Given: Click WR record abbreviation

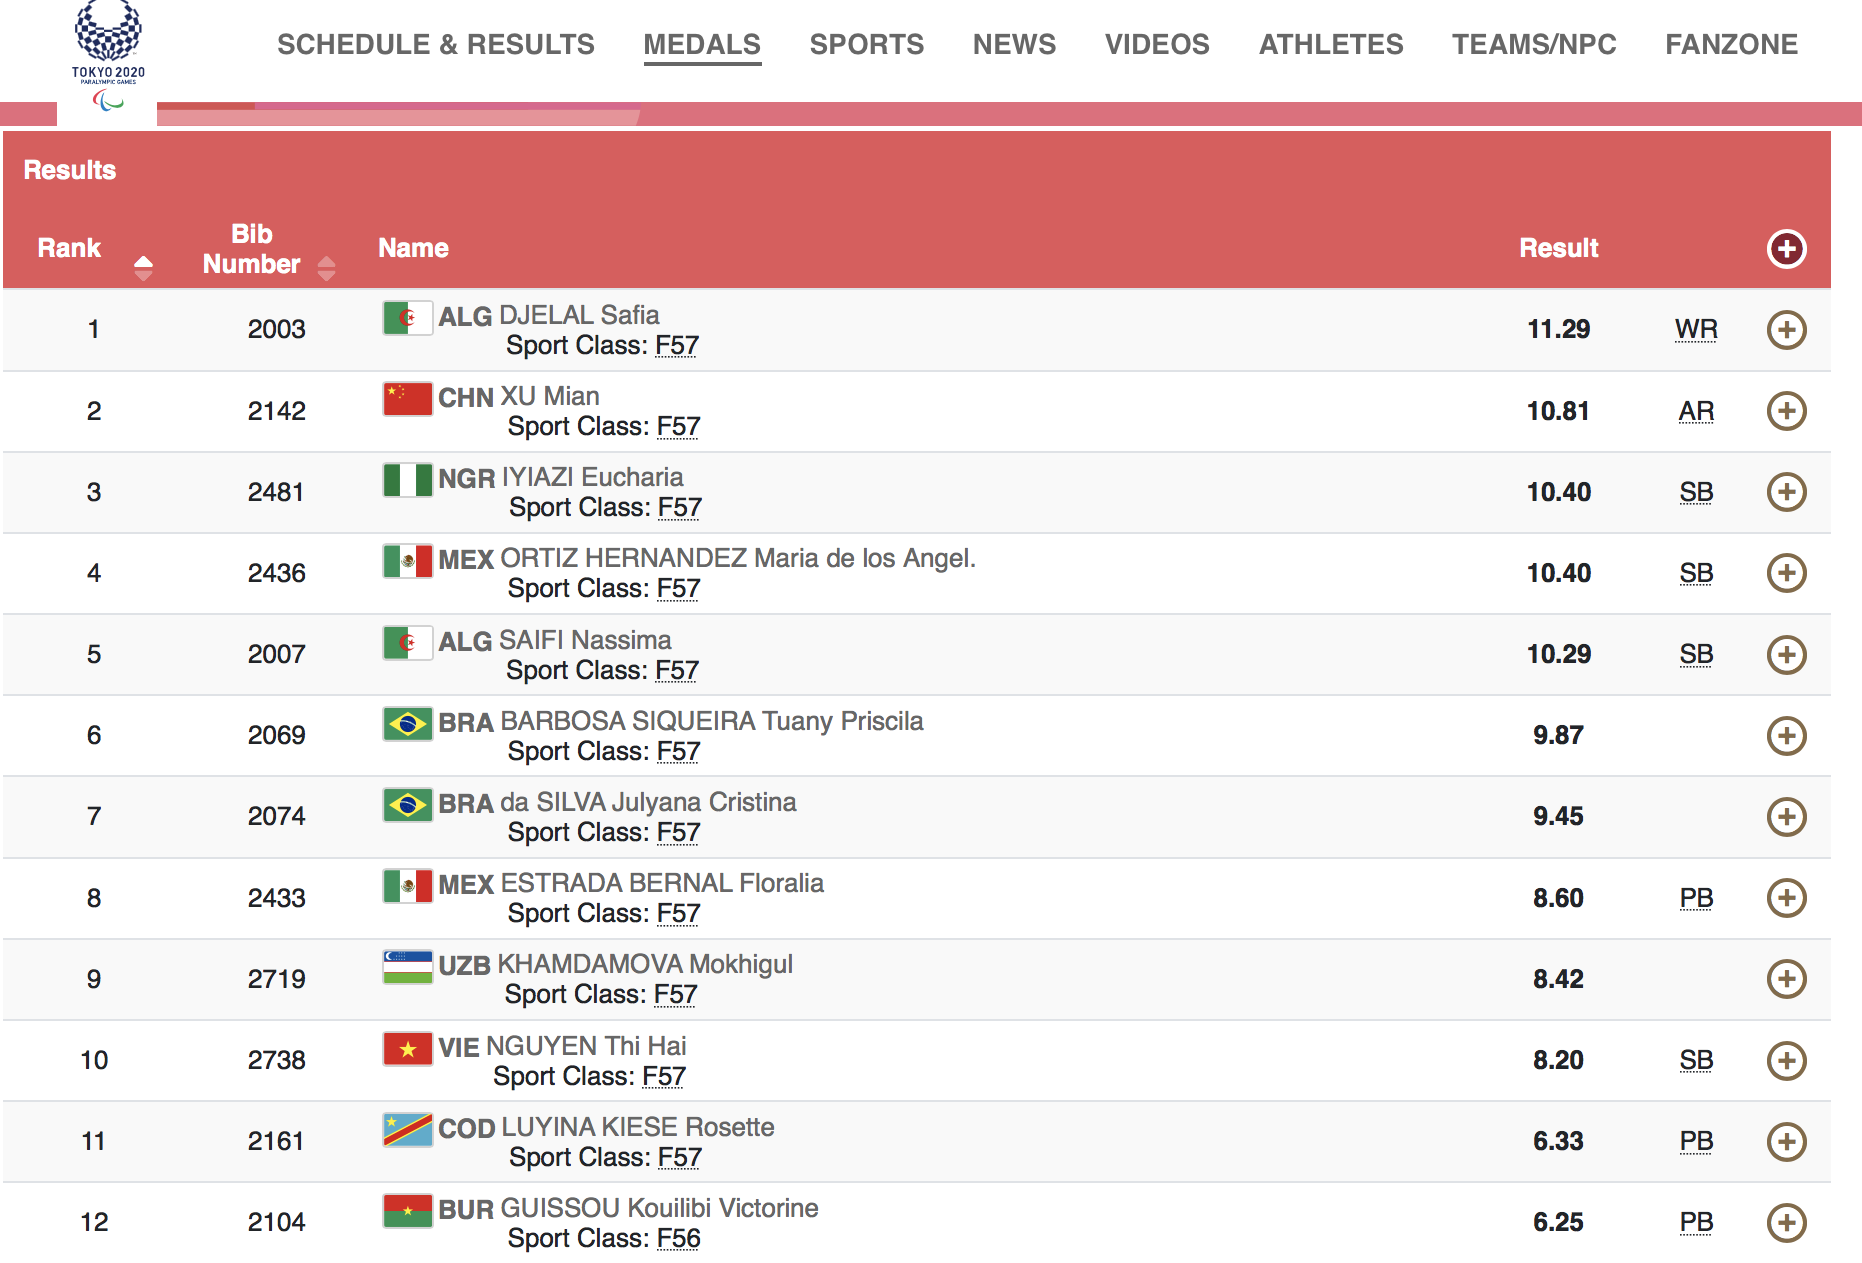Looking at the screenshot, I should 1696,329.
